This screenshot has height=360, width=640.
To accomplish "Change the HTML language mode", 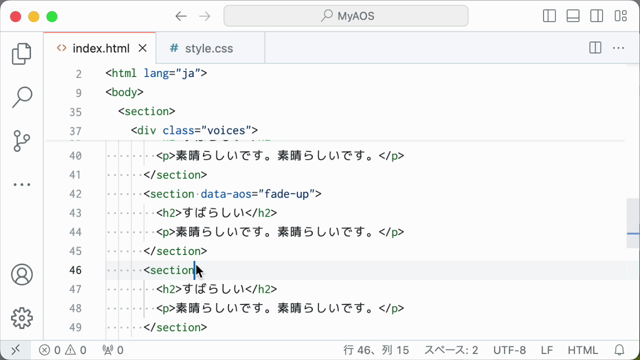I will pyautogui.click(x=582, y=350).
